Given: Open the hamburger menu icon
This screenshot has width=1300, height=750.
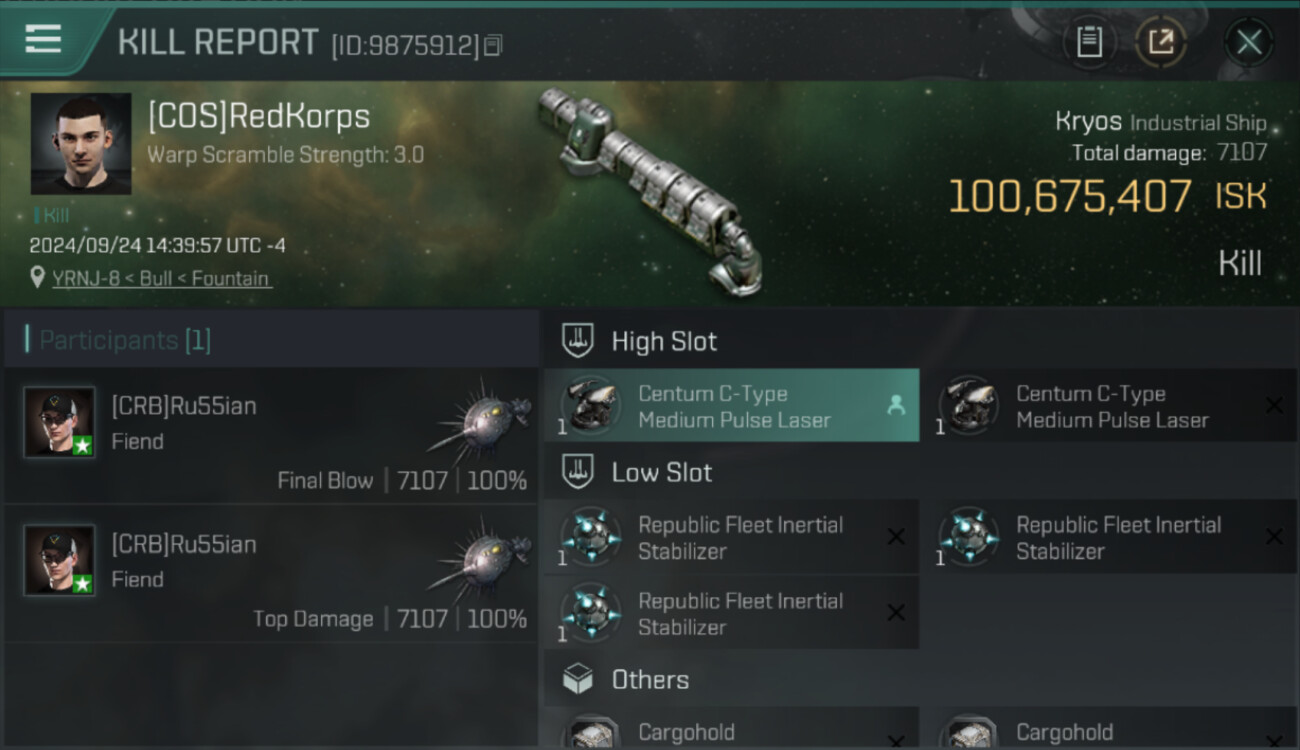Looking at the screenshot, I should [43, 40].
